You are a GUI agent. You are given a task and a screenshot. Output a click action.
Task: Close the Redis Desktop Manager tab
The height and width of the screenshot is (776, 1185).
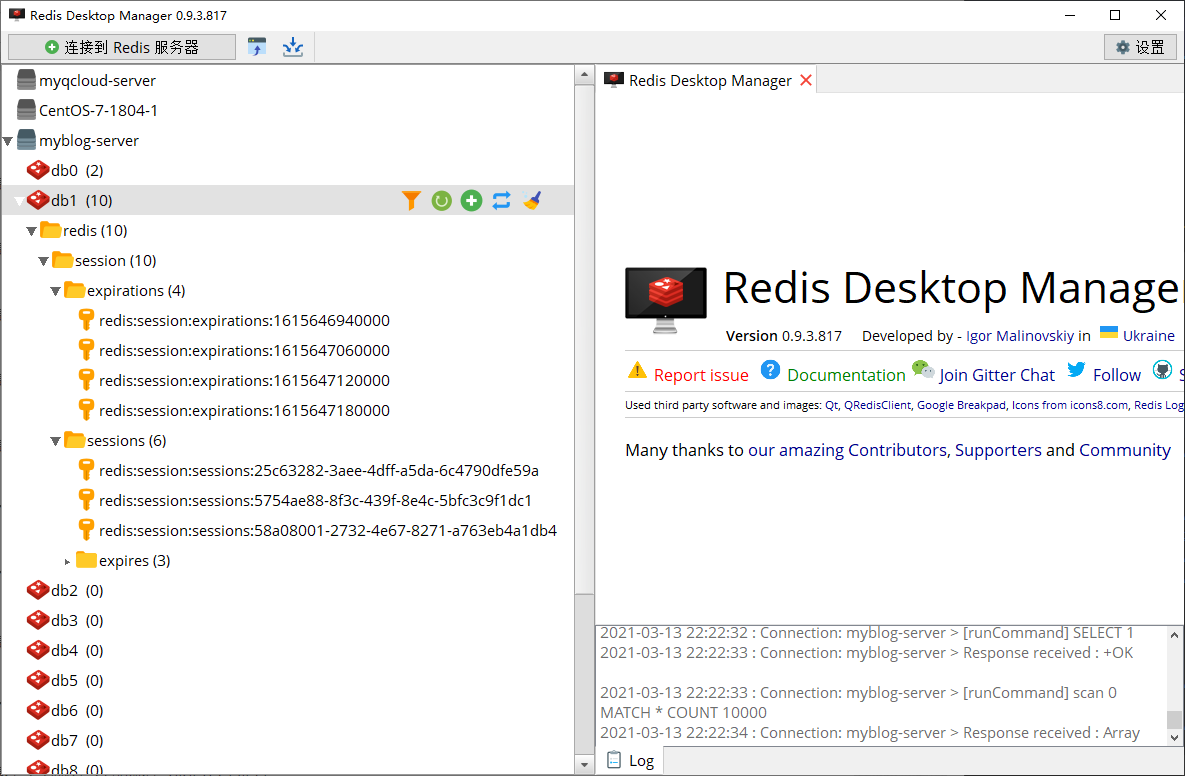806,80
